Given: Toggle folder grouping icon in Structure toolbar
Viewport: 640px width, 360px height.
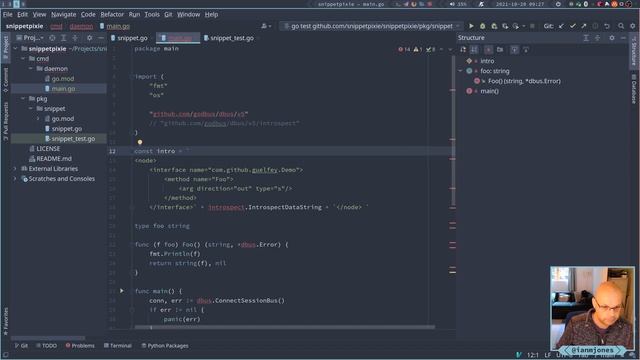Looking at the screenshot, I should click(500, 50).
